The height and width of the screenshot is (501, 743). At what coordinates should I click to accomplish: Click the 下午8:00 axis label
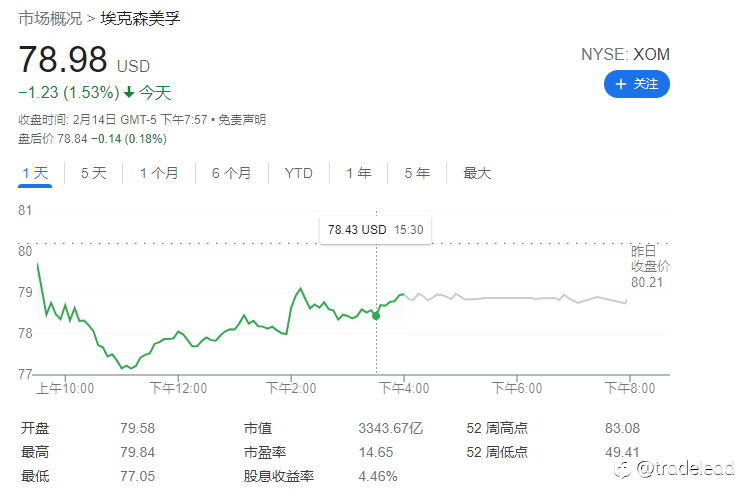pos(630,388)
